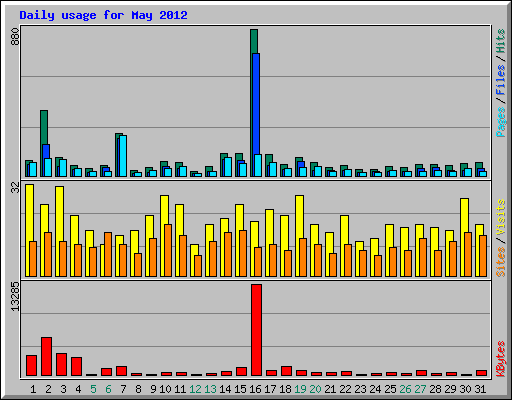The image size is (512, 400).
Task: Click the orange Sites bar for day 6
Action: 108,254
